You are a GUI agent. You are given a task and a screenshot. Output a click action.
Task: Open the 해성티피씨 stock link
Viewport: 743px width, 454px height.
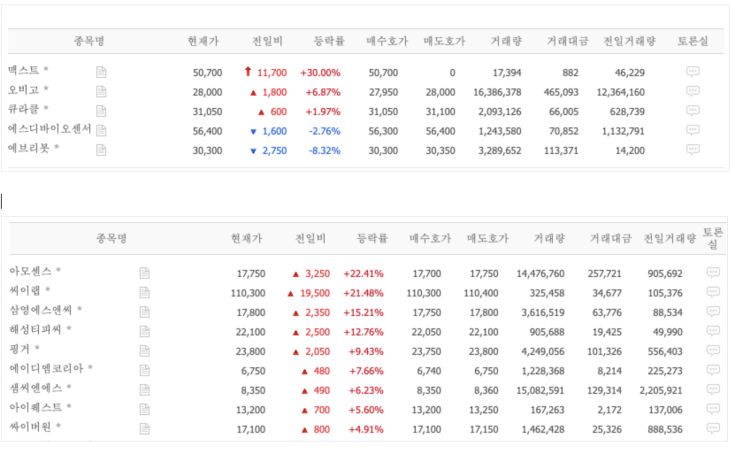point(36,329)
